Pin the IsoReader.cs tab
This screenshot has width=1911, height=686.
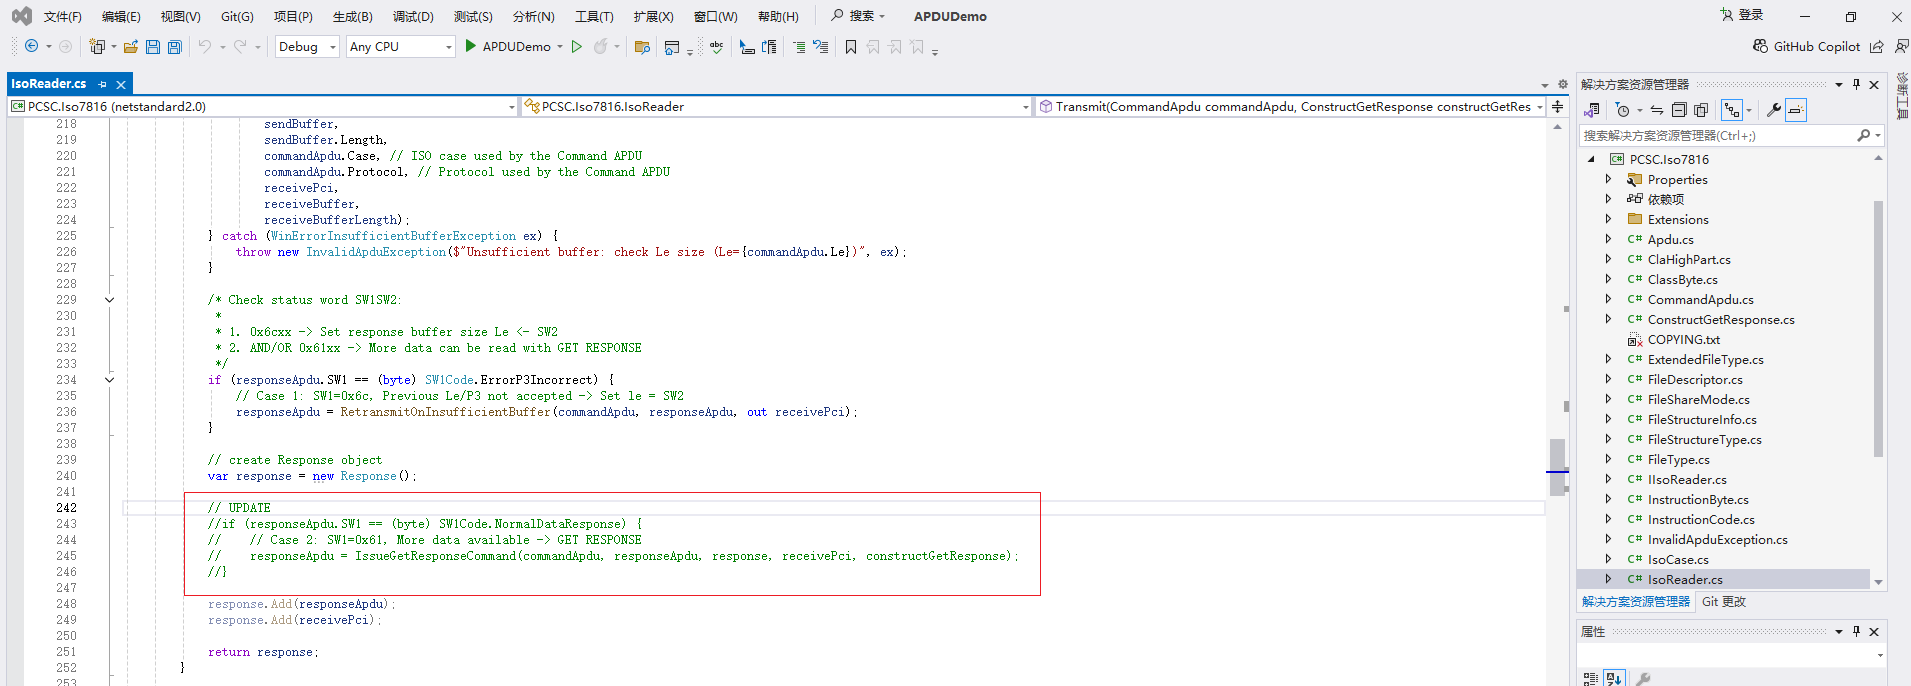[102, 84]
